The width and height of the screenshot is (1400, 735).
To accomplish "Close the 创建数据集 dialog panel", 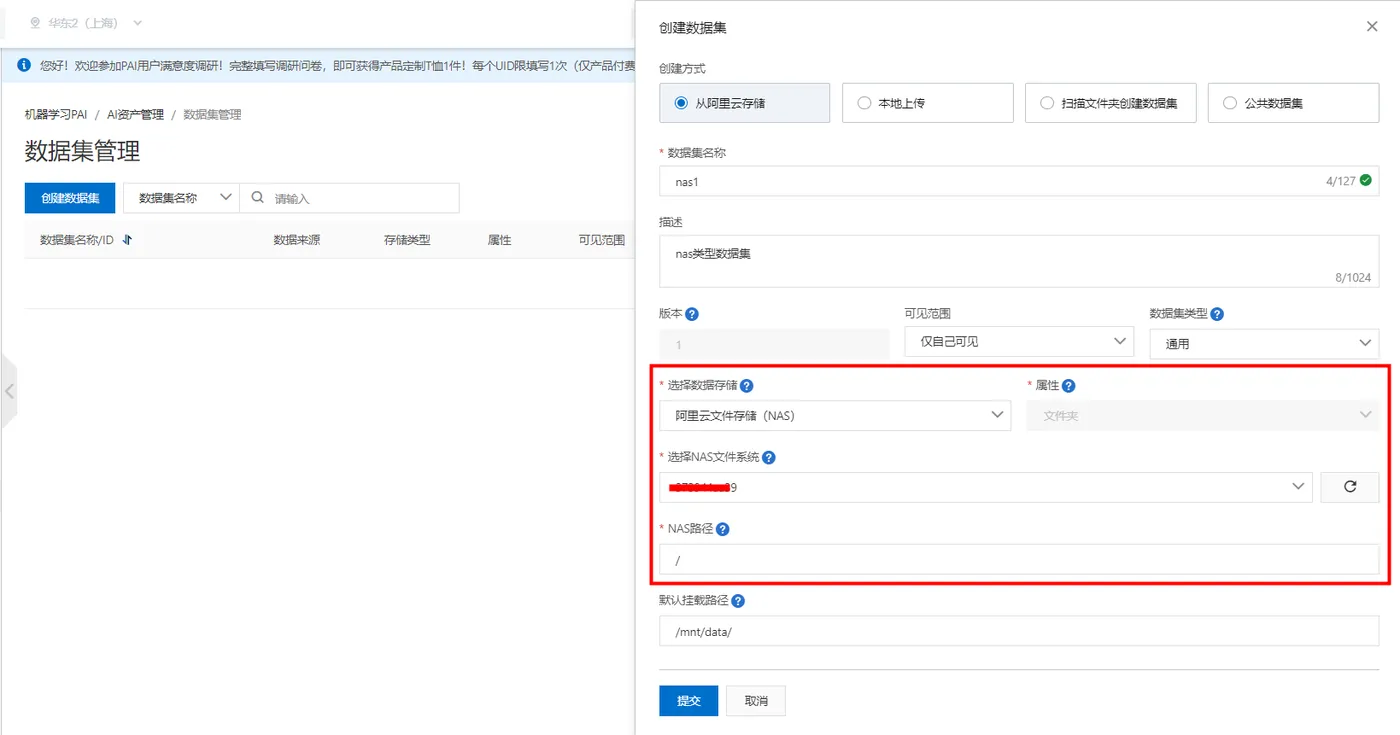I will (x=1371, y=27).
